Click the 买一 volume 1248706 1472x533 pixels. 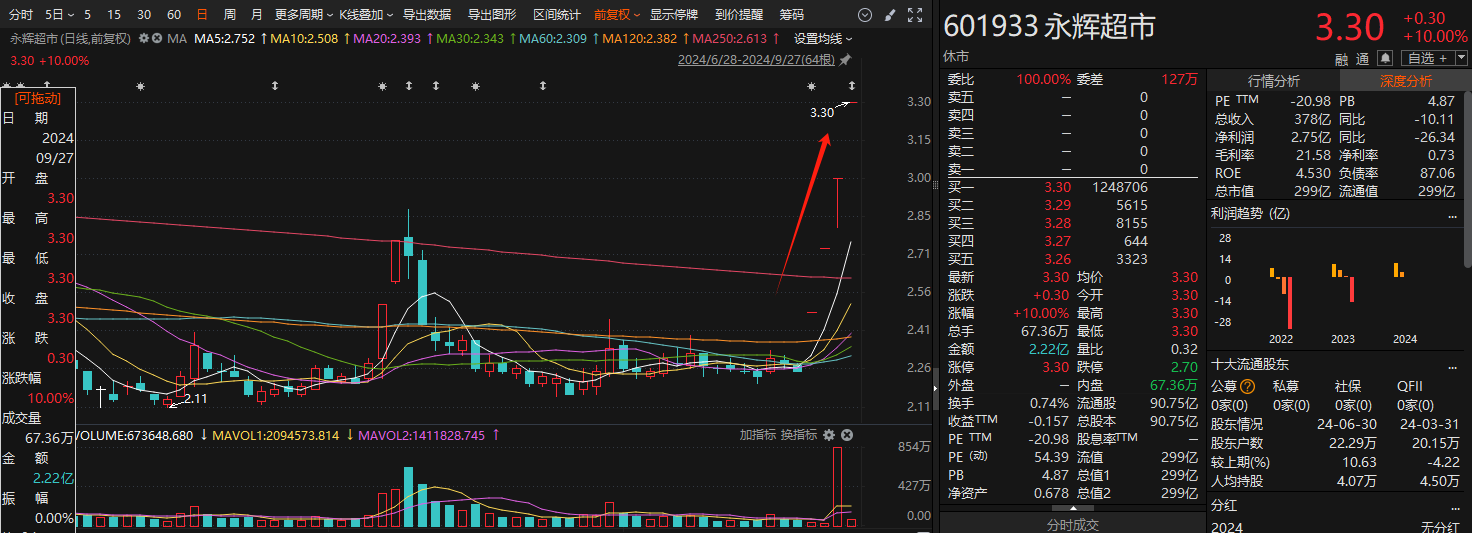[1120, 187]
